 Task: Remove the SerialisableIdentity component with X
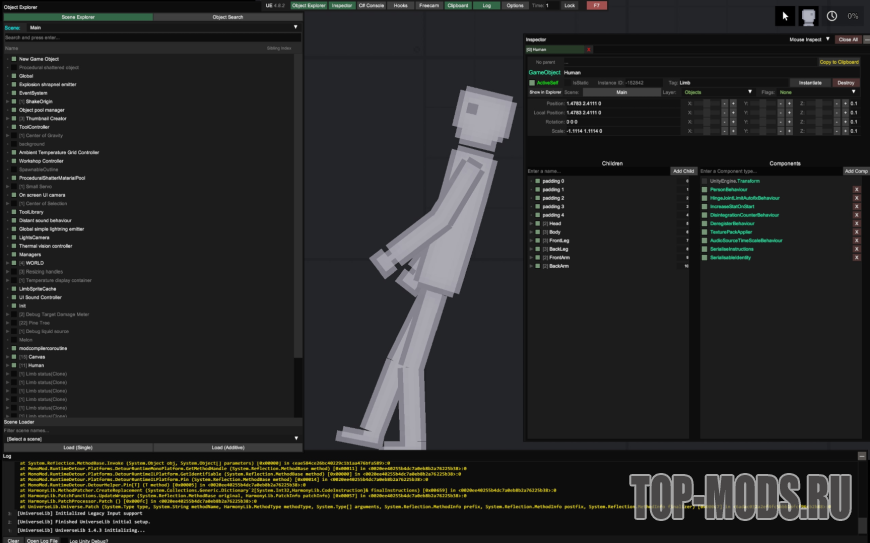pos(856,257)
